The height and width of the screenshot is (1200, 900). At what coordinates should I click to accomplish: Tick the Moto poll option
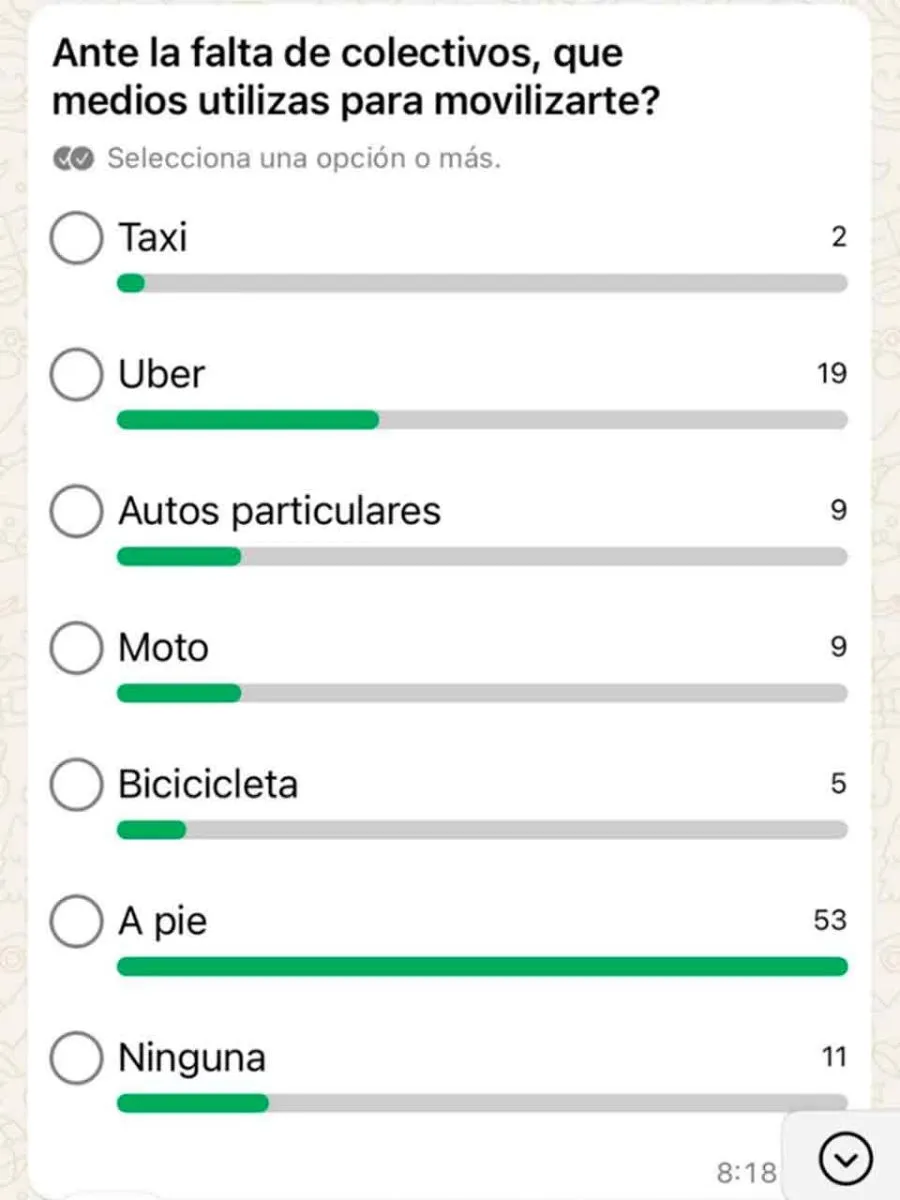point(76,648)
